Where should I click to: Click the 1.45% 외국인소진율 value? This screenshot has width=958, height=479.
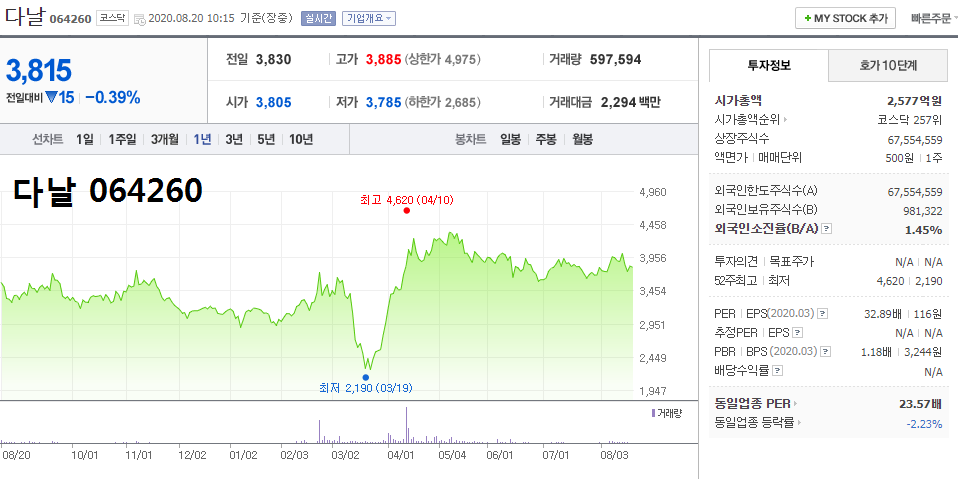[x=923, y=229]
